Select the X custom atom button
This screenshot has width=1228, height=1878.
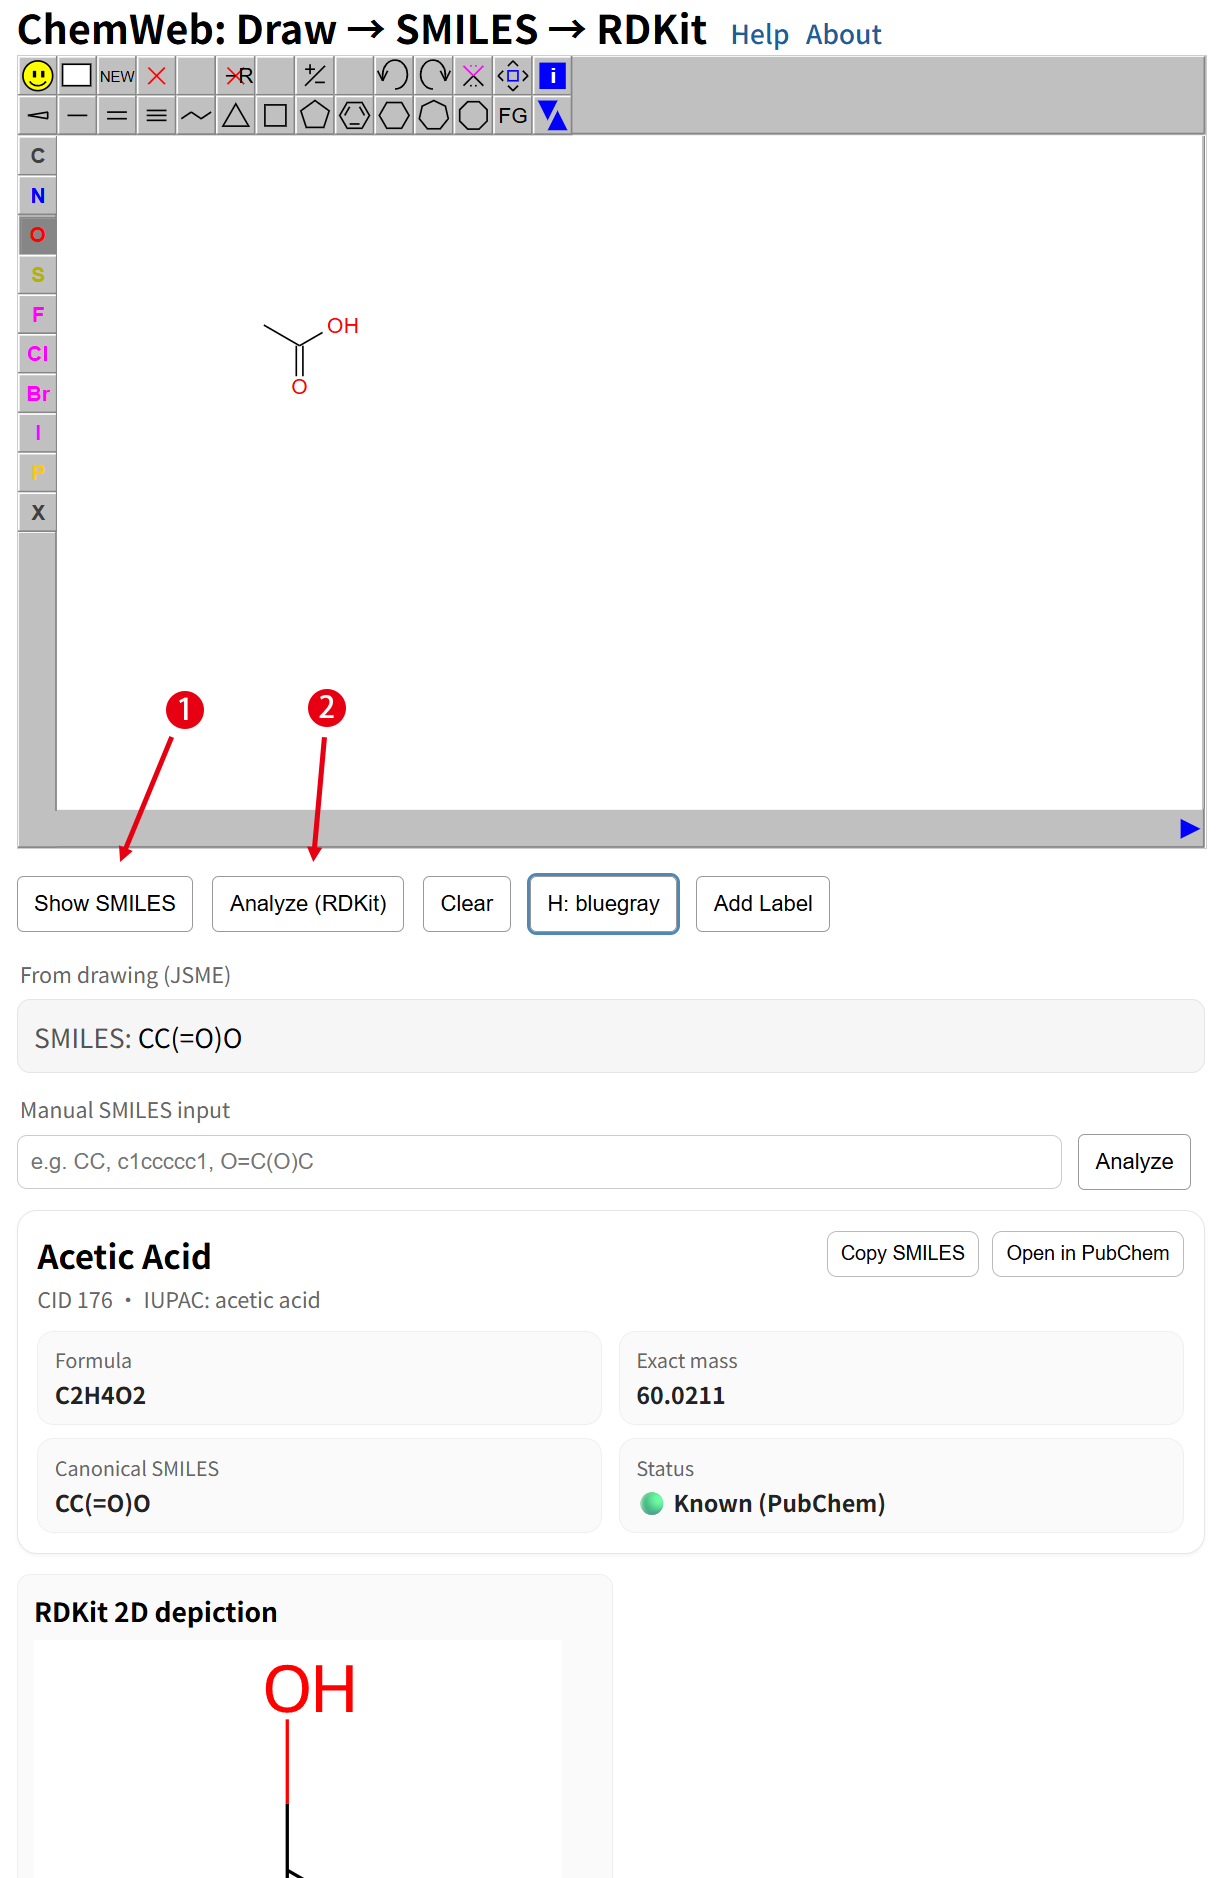38,513
